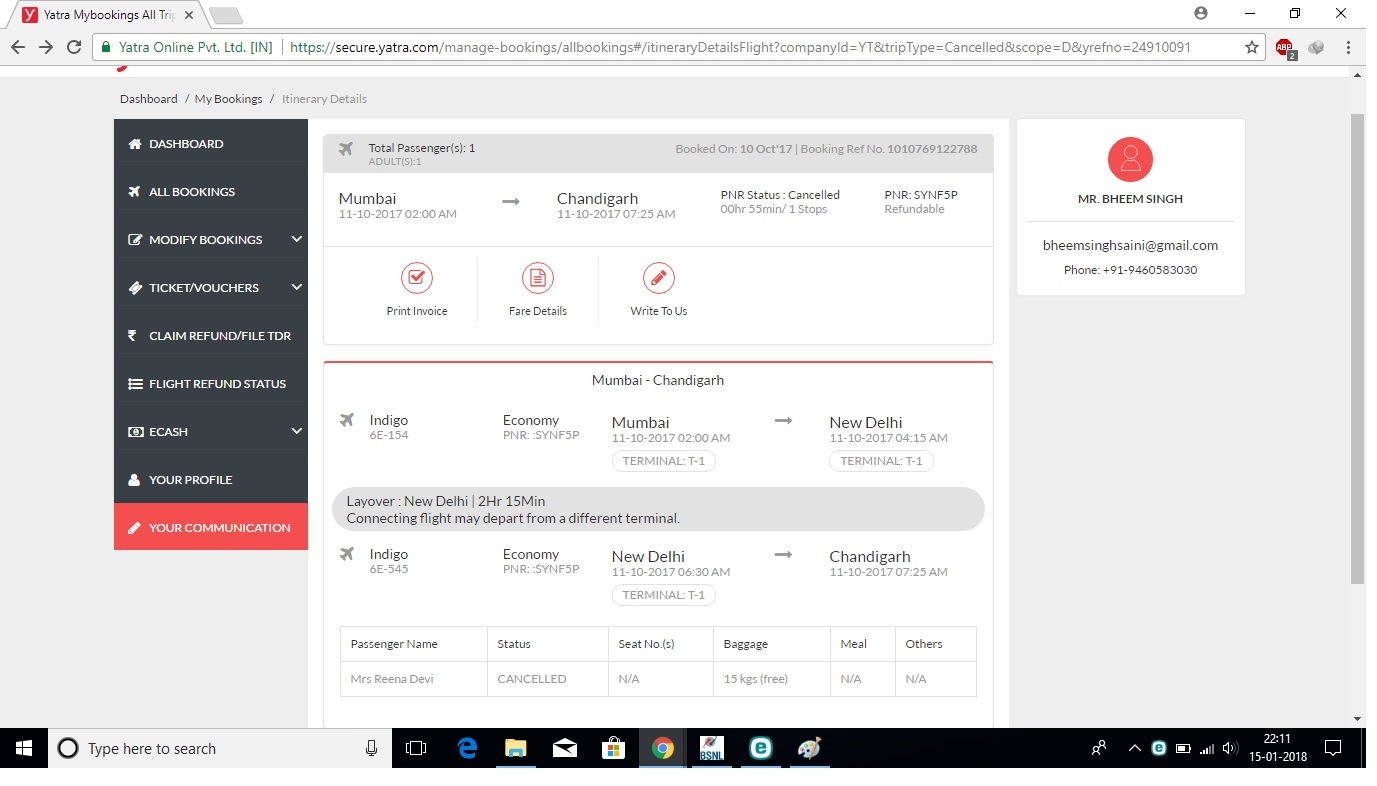Go to Dashboard breadcrumb link
Screen dimensions: 1377x786
[148, 99]
